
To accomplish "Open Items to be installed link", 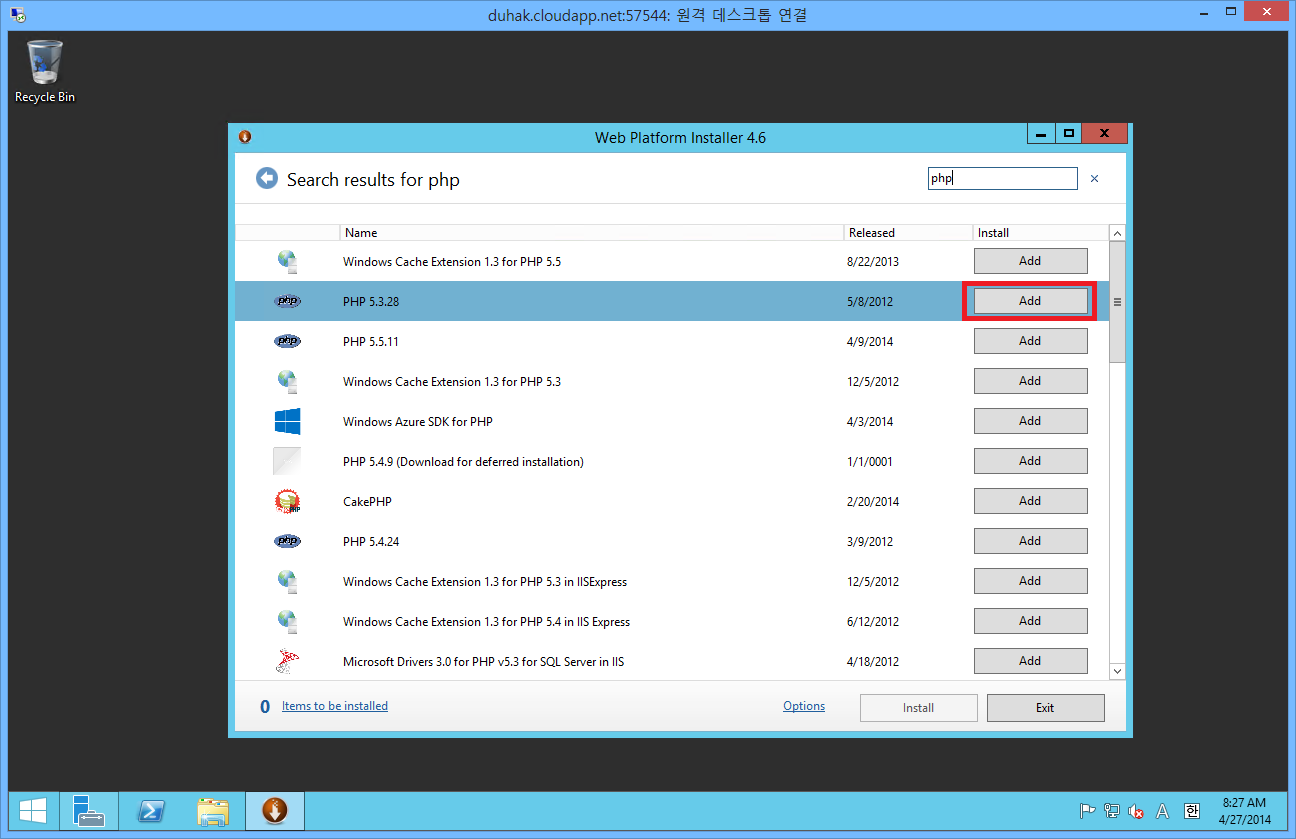I will (335, 706).
